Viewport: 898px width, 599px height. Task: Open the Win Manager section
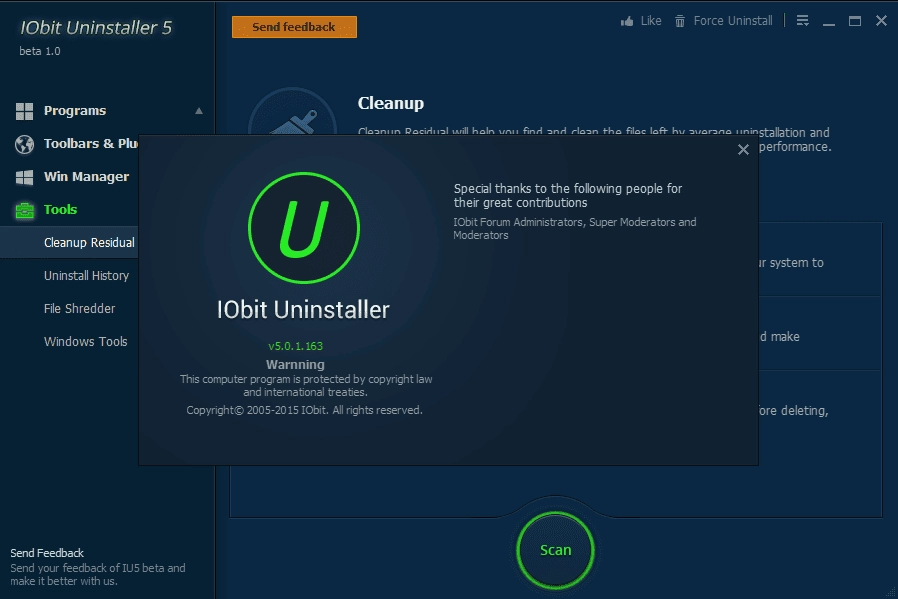pos(86,176)
